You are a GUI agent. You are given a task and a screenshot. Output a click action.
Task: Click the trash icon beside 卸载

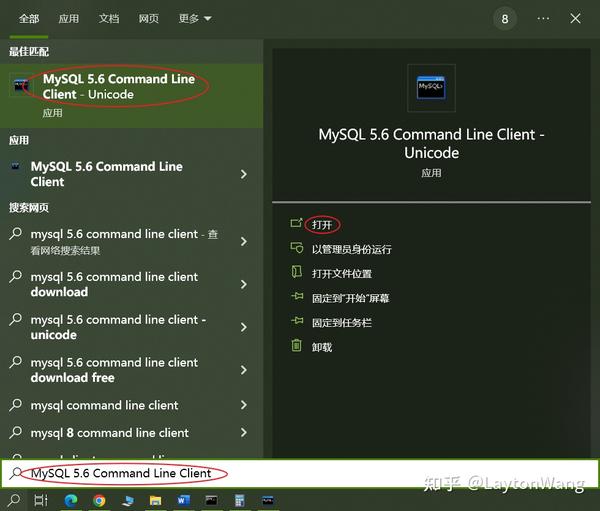tap(297, 345)
